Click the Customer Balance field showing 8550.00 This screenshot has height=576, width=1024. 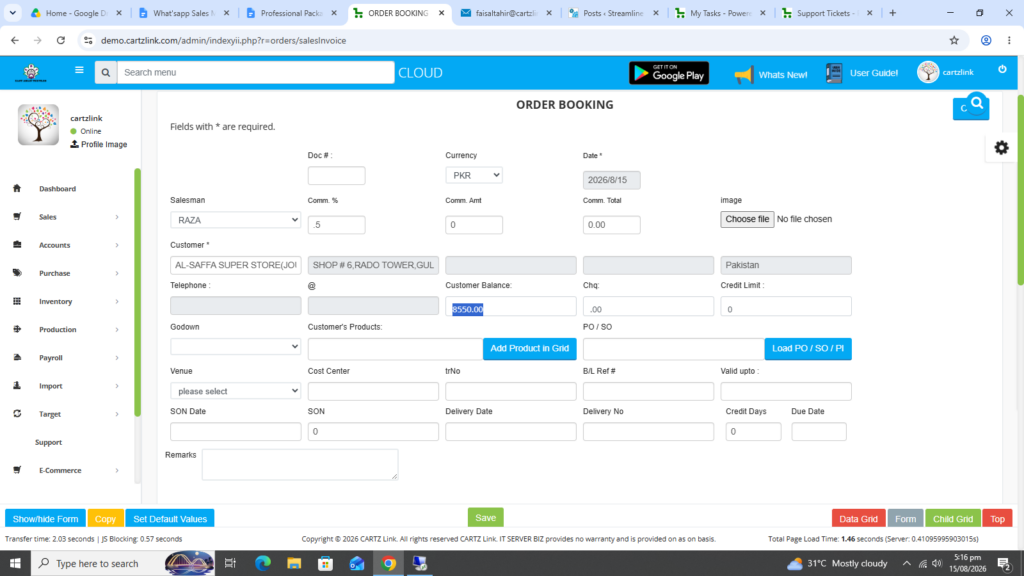(x=511, y=308)
